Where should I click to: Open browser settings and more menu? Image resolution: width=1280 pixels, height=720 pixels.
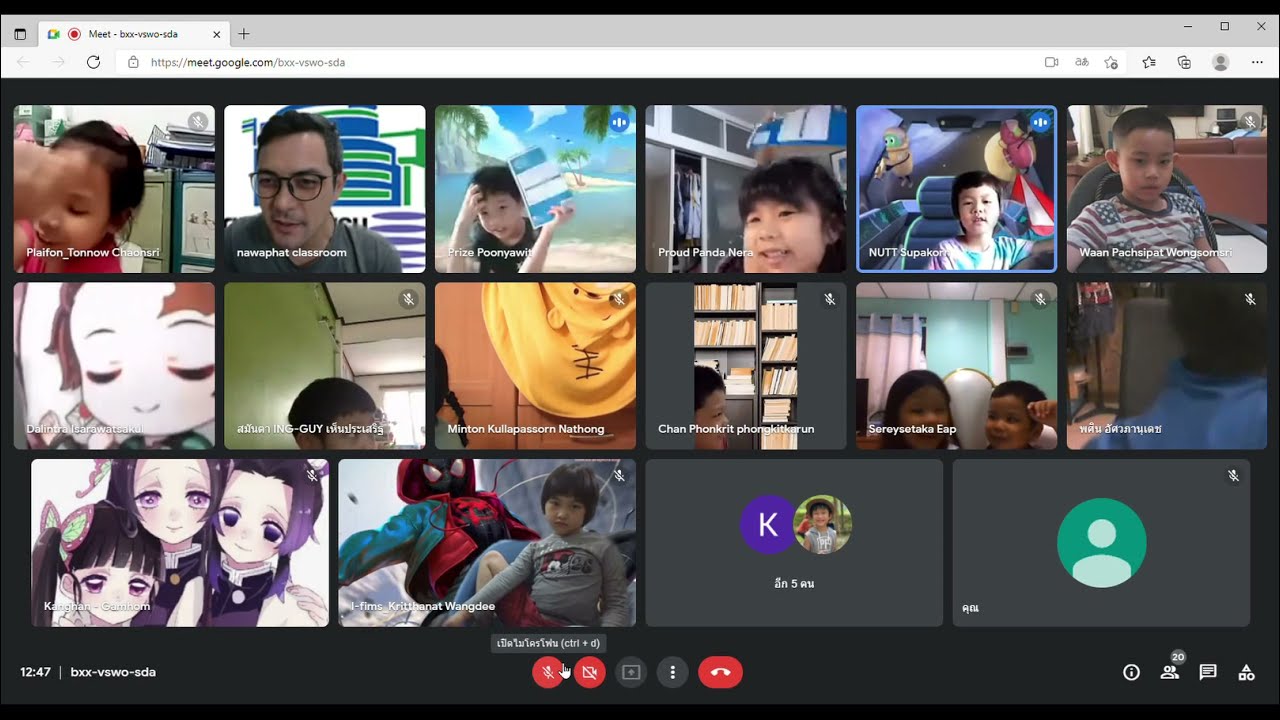pos(1257,62)
